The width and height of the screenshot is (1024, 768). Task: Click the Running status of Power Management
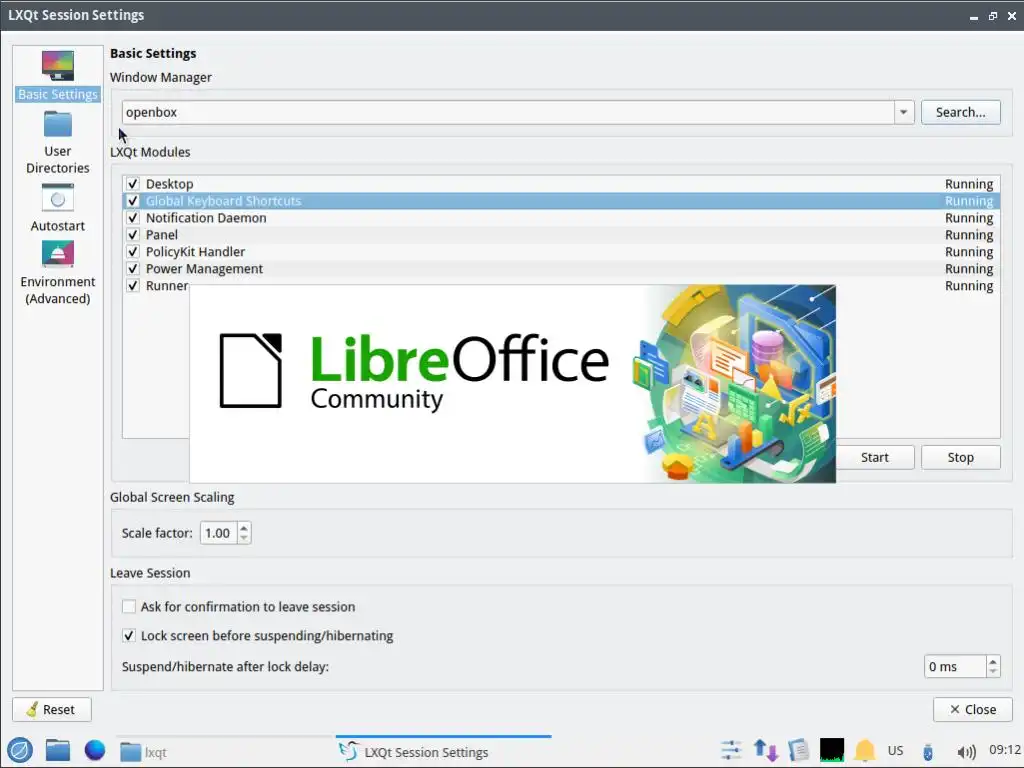(x=968, y=269)
